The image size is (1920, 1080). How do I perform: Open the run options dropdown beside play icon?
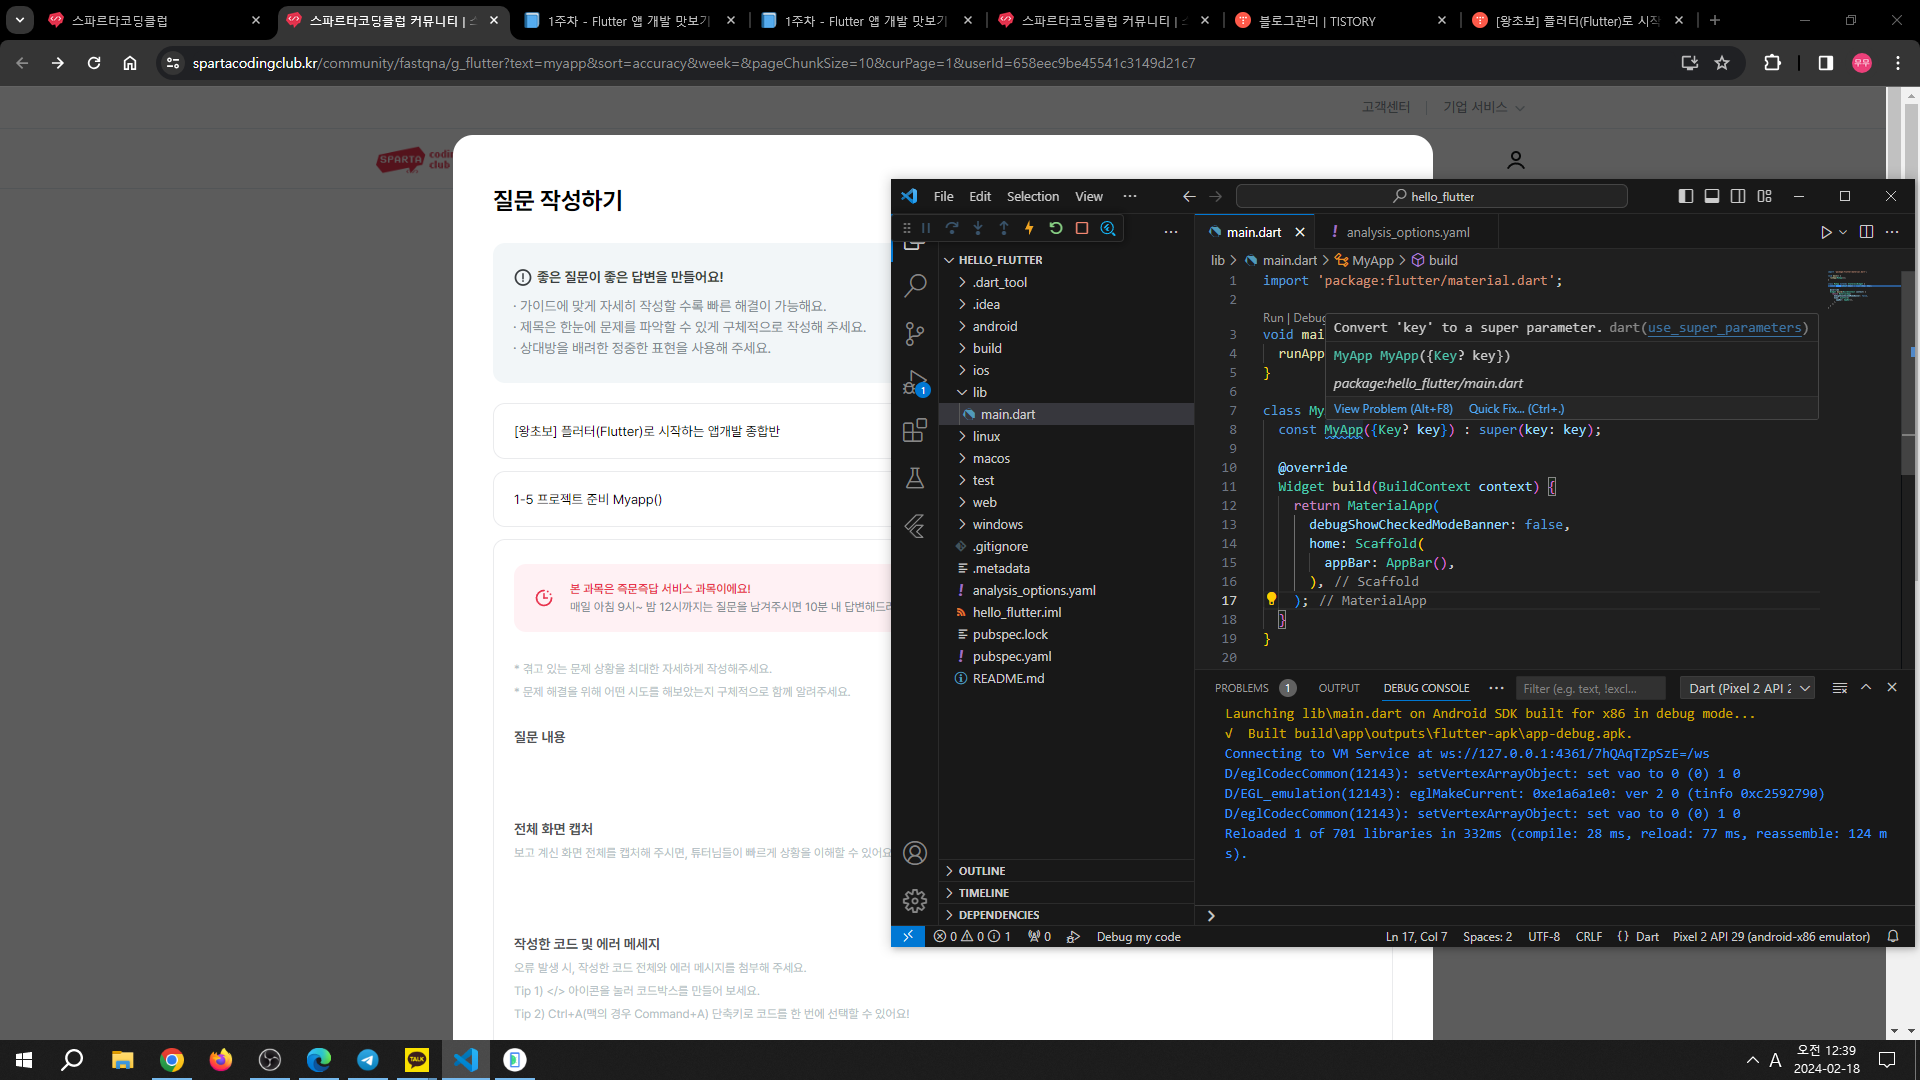(x=1843, y=232)
